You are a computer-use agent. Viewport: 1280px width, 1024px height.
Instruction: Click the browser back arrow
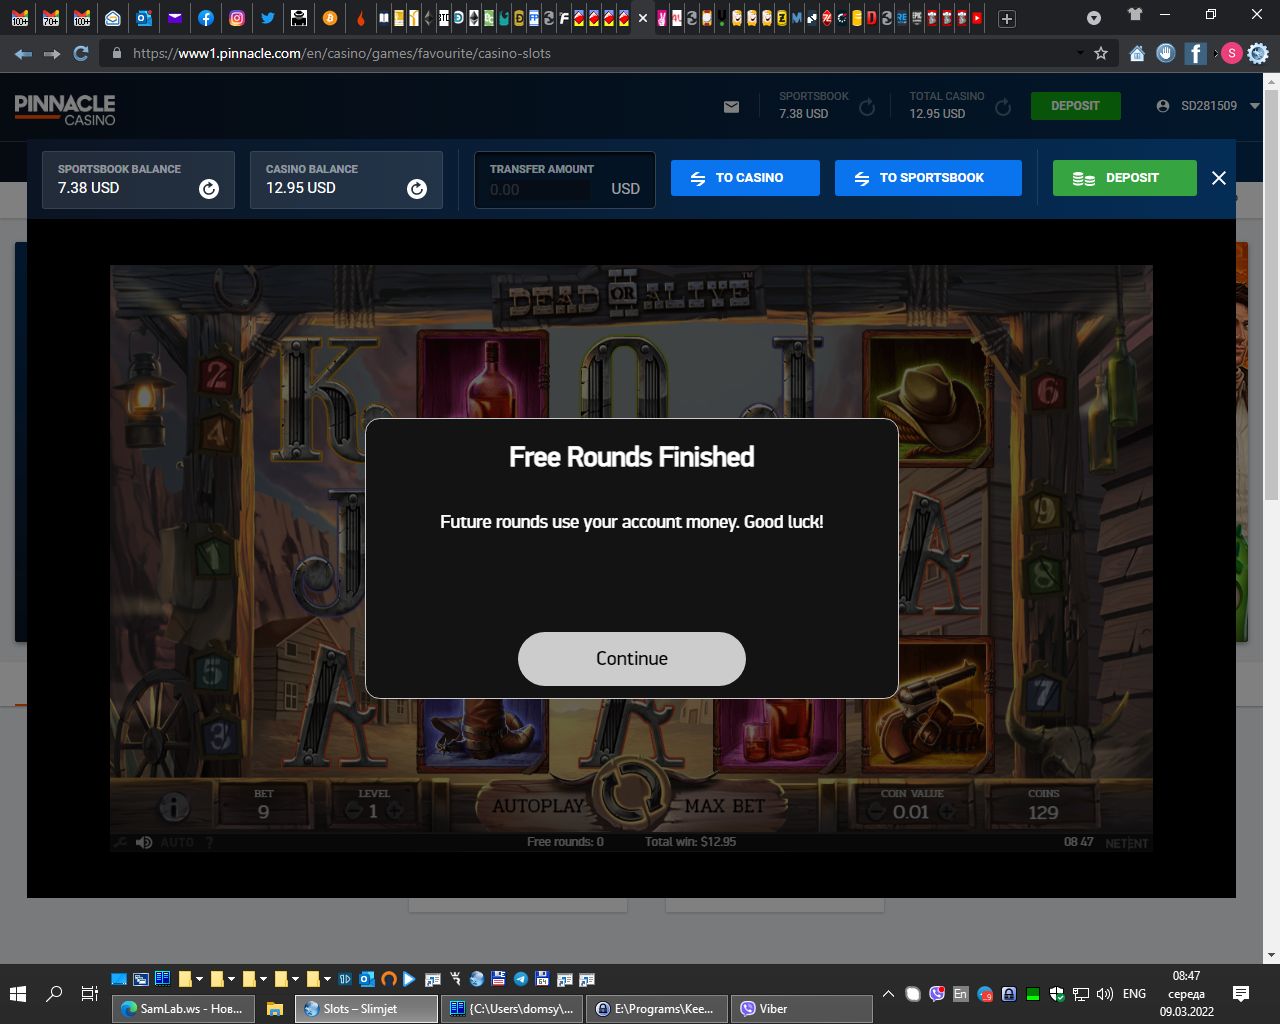[x=23, y=54]
